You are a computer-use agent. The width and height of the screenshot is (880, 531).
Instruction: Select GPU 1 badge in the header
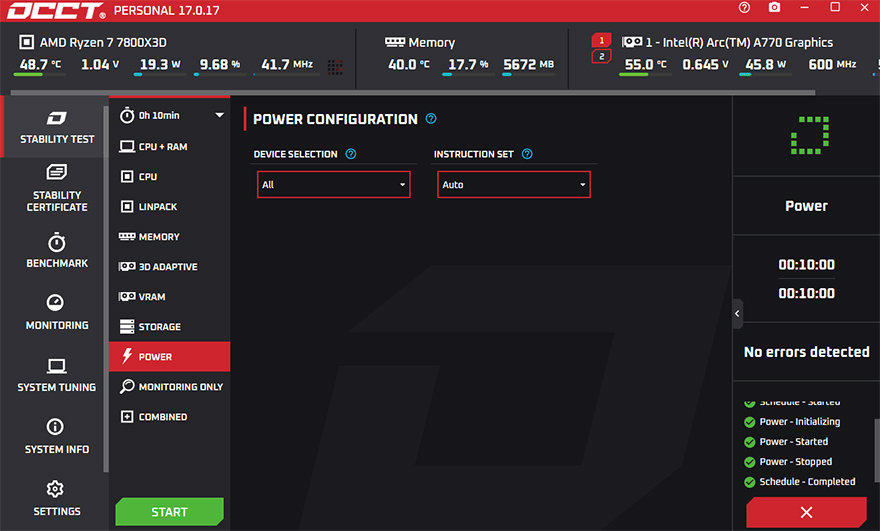[x=601, y=40]
